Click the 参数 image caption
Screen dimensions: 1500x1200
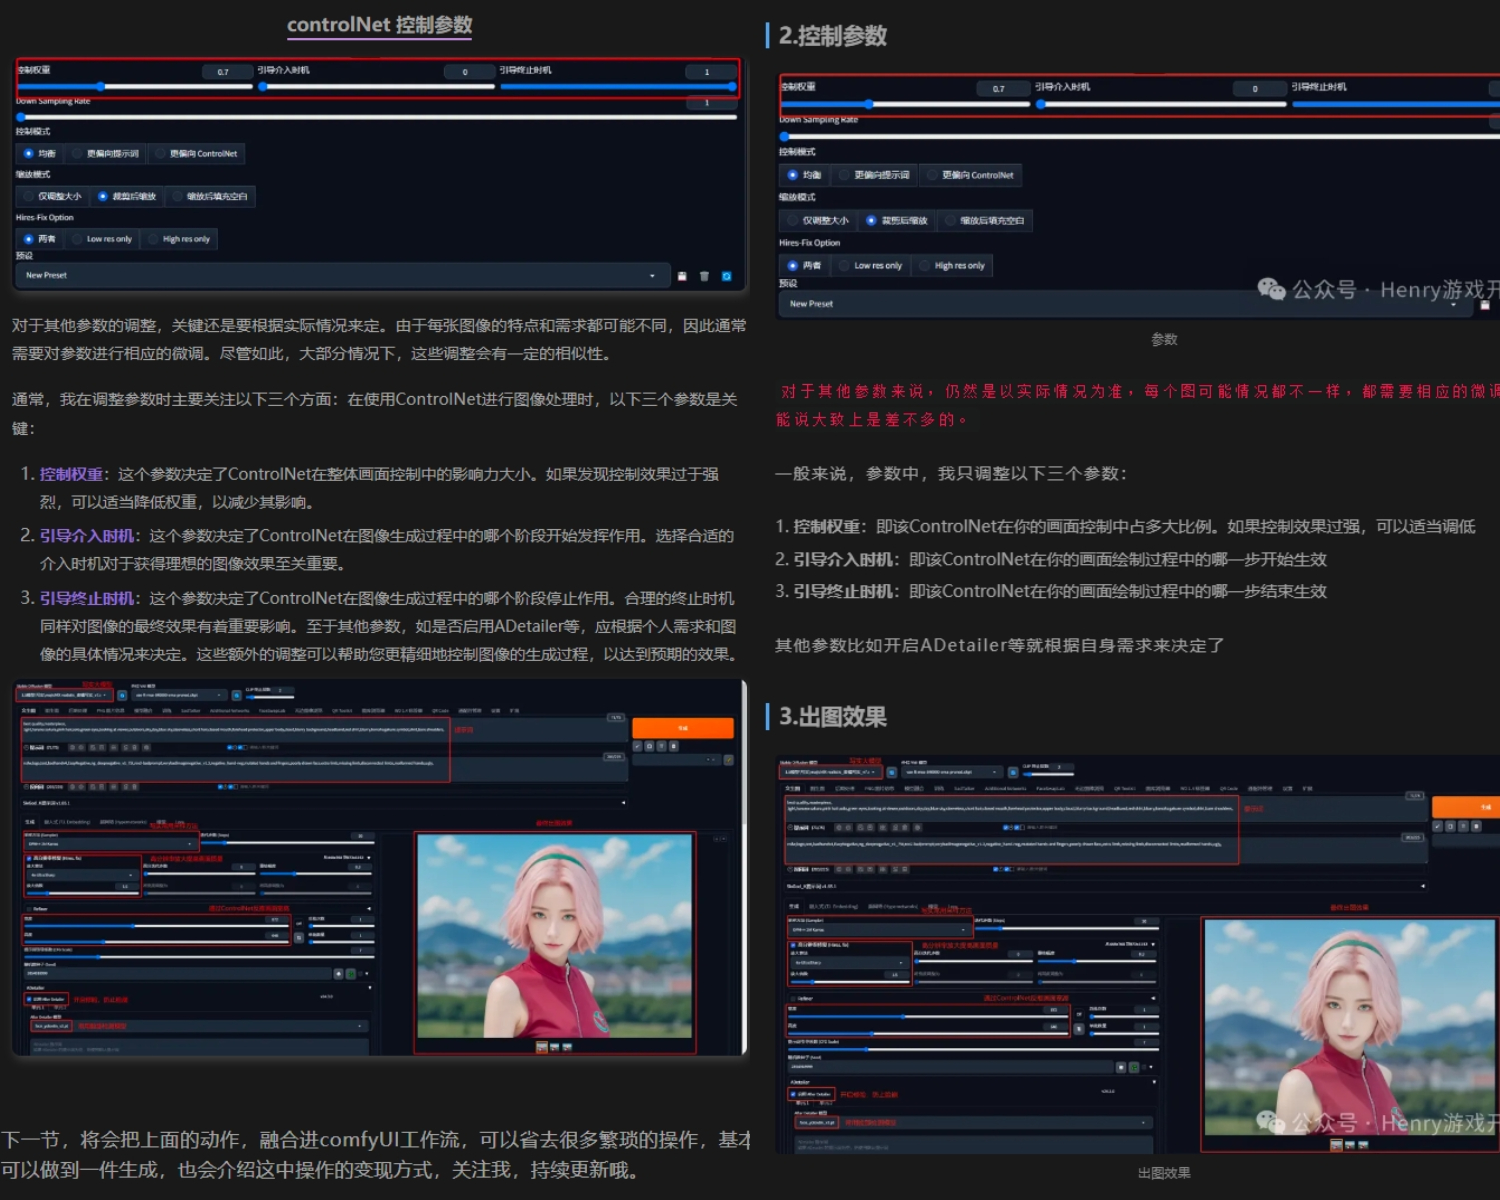click(x=1164, y=340)
